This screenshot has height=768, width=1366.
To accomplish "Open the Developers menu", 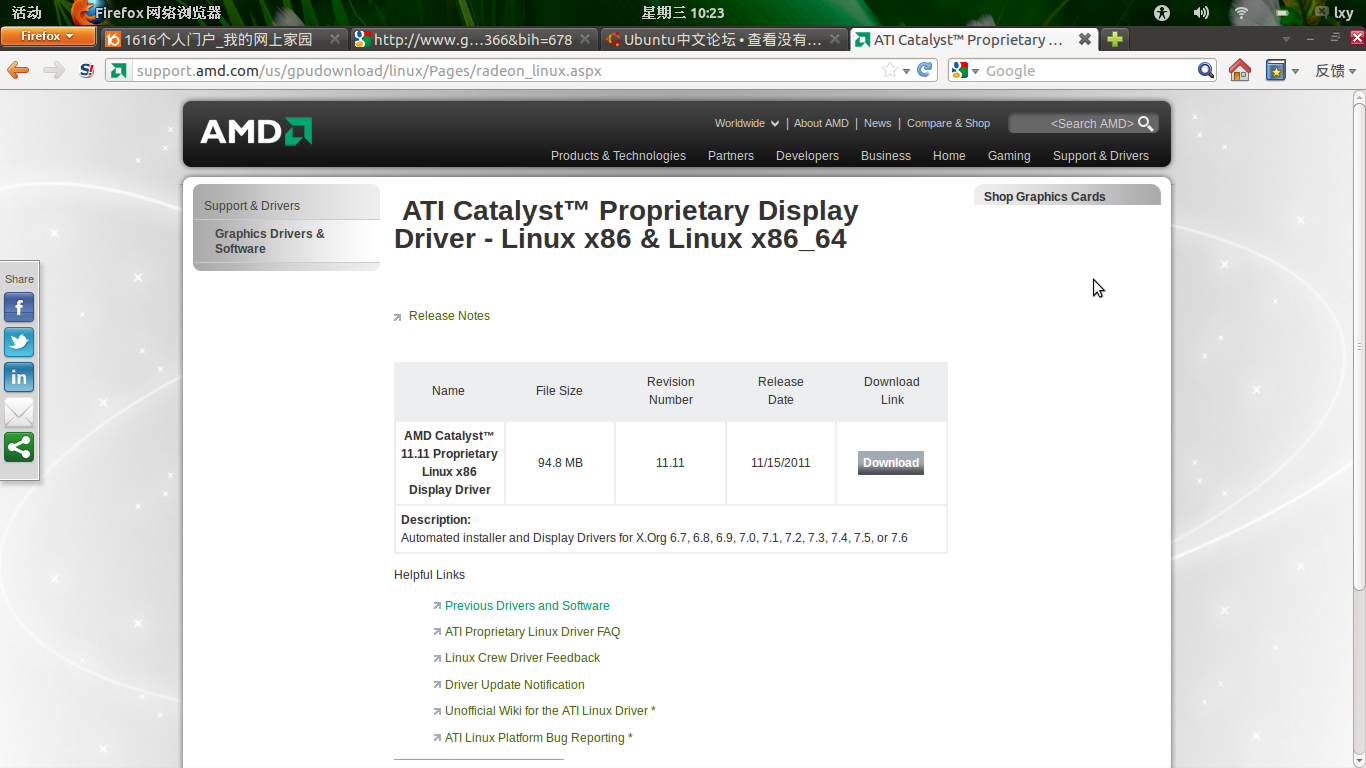I will (x=807, y=156).
